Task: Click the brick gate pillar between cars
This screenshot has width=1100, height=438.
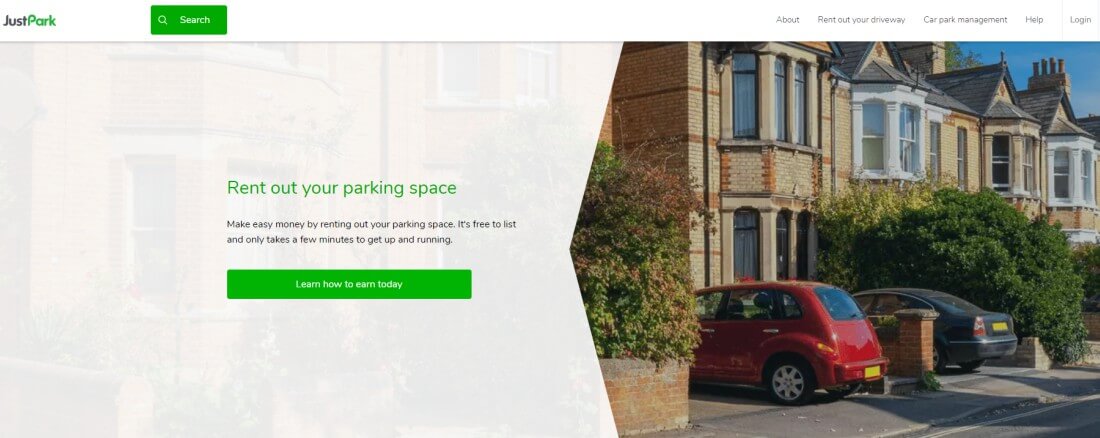Action: pos(915,344)
